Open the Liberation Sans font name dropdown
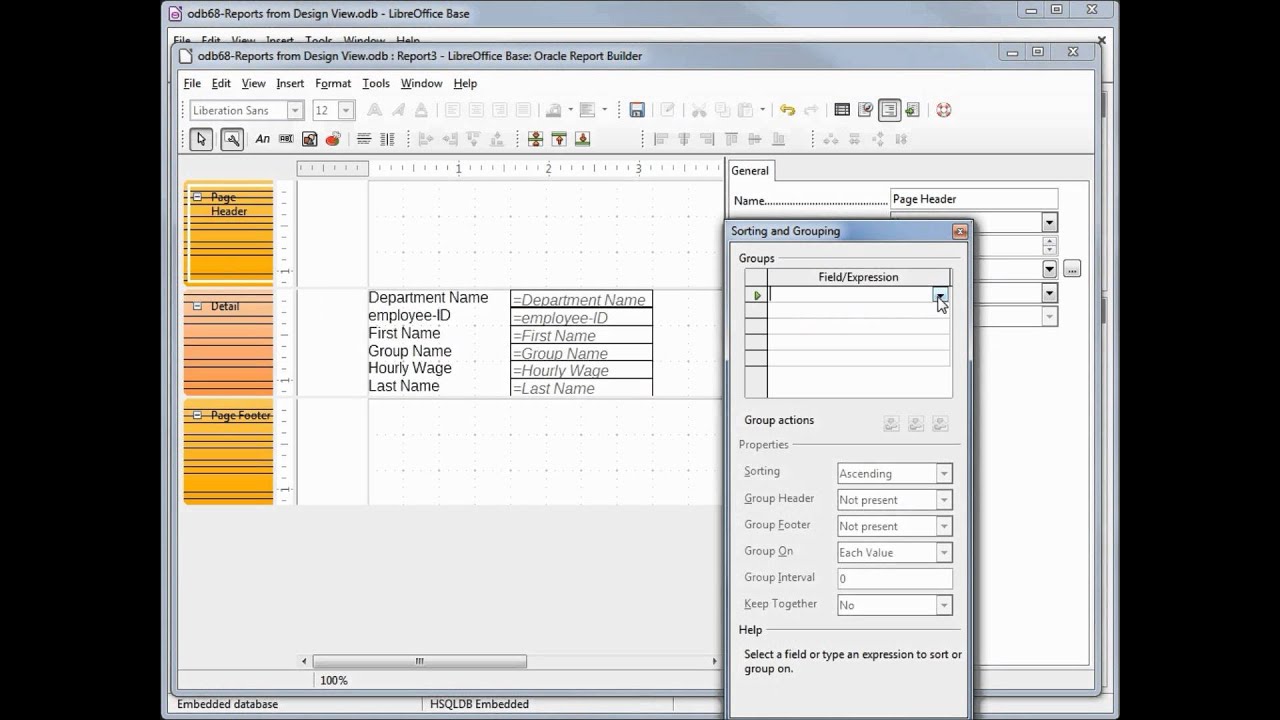1280x720 pixels. 295,110
